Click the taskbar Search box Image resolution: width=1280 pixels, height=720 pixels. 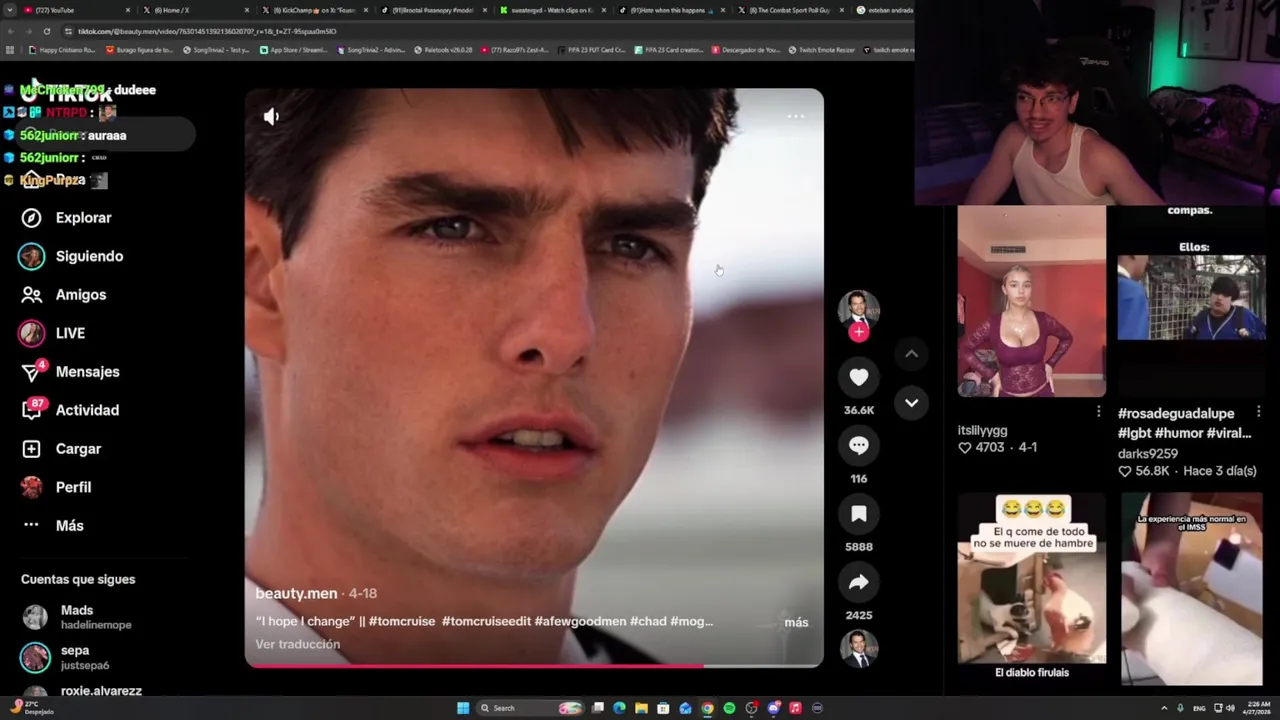pos(530,708)
